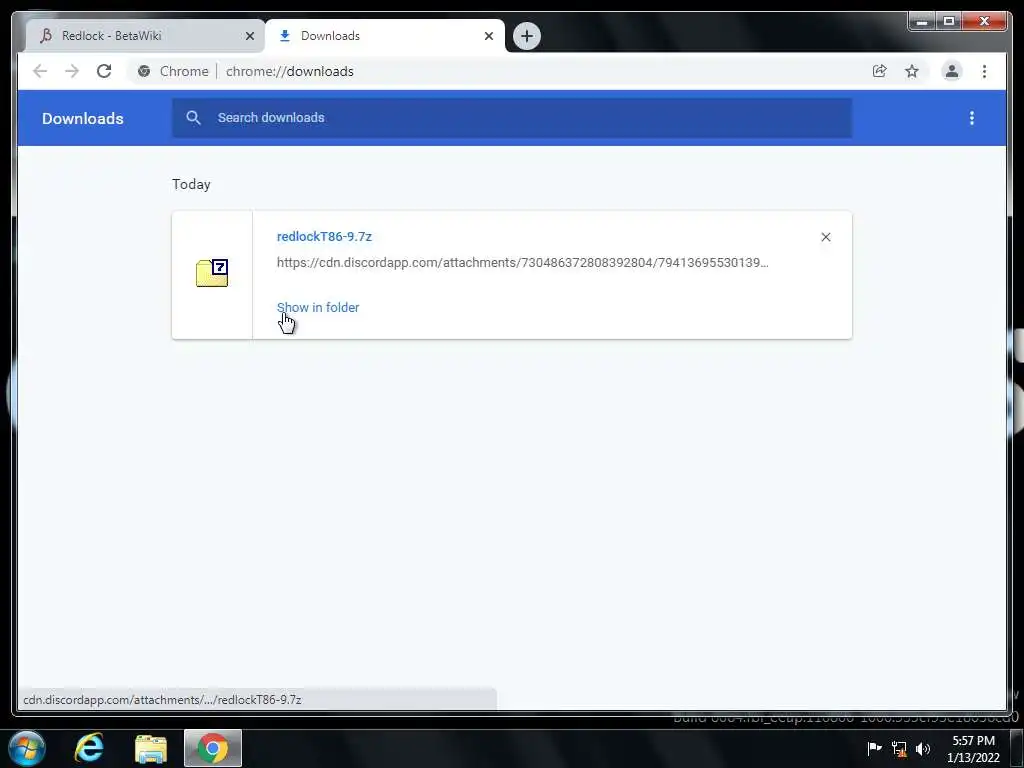
Task: Bookmark this page with the star icon
Action: click(912, 71)
